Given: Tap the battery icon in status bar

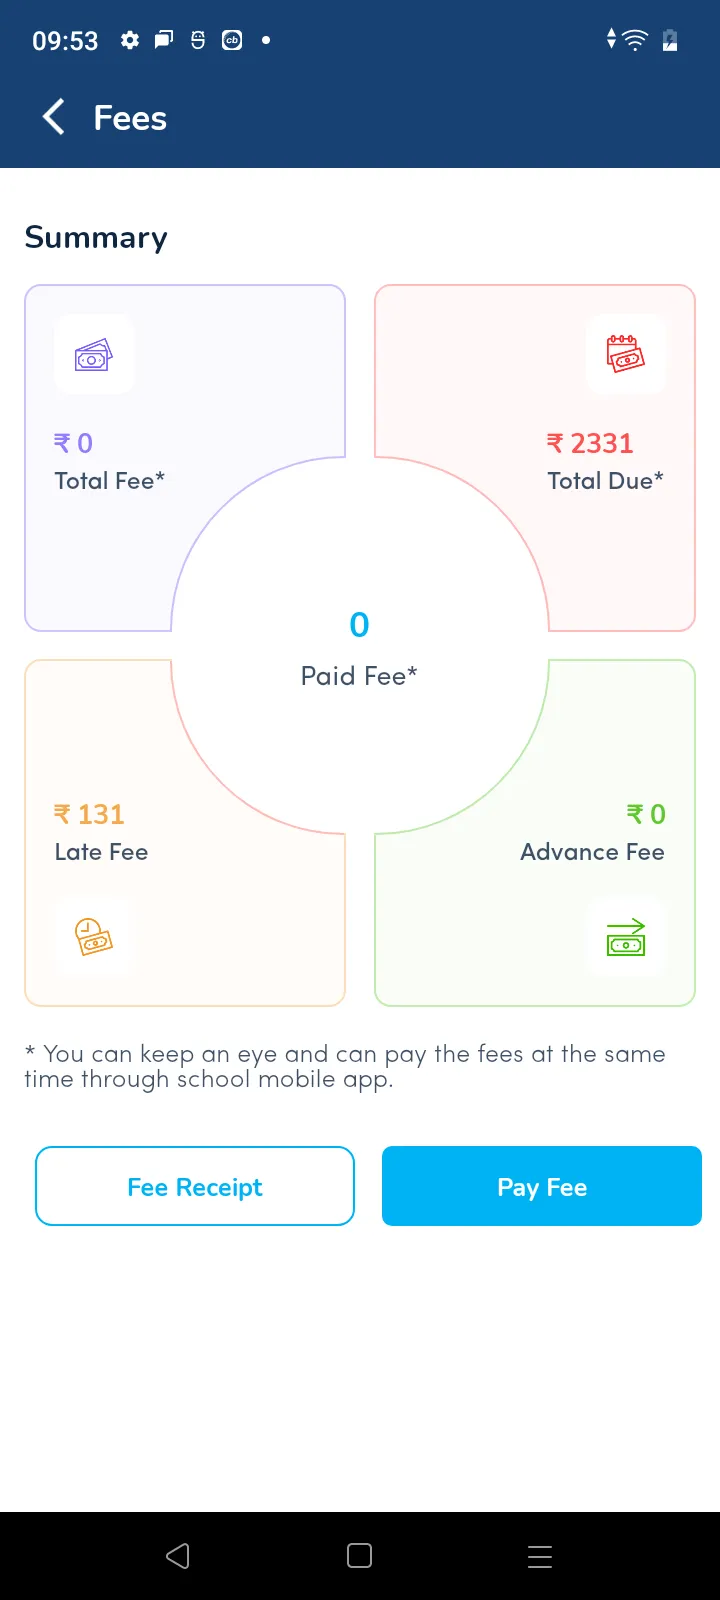Looking at the screenshot, I should click(670, 40).
